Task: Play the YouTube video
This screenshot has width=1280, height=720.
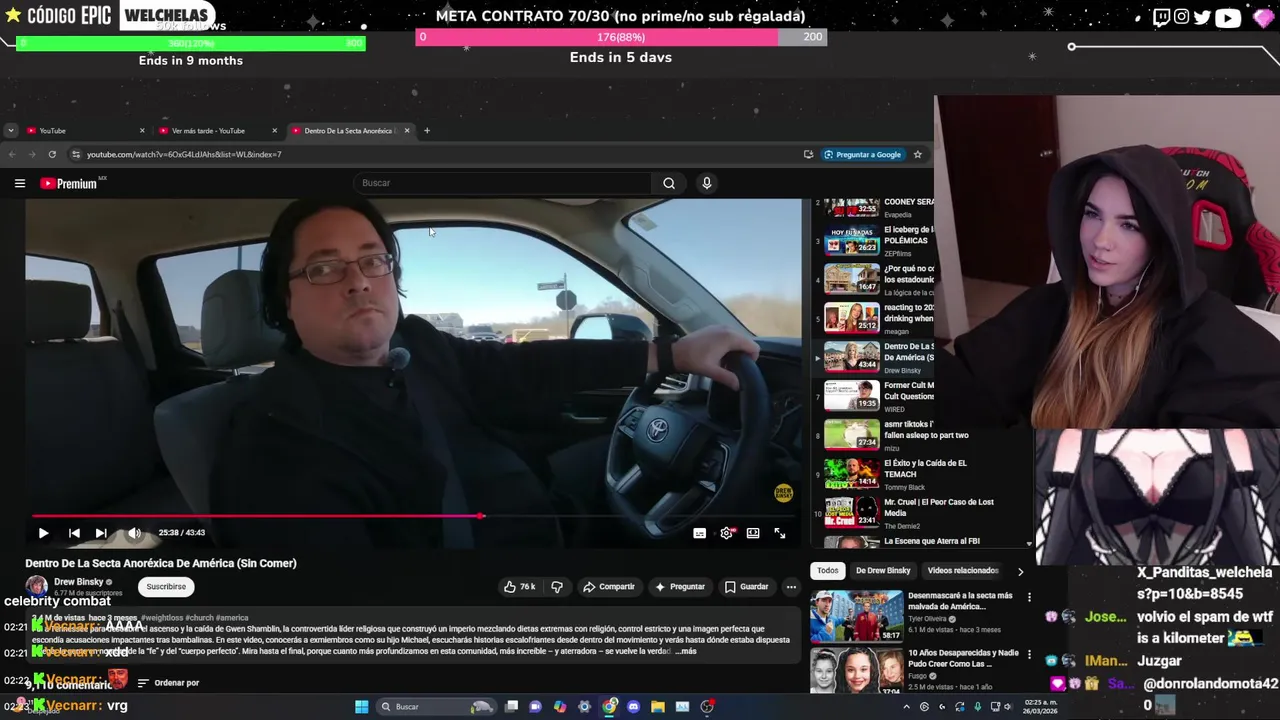Action: click(43, 533)
